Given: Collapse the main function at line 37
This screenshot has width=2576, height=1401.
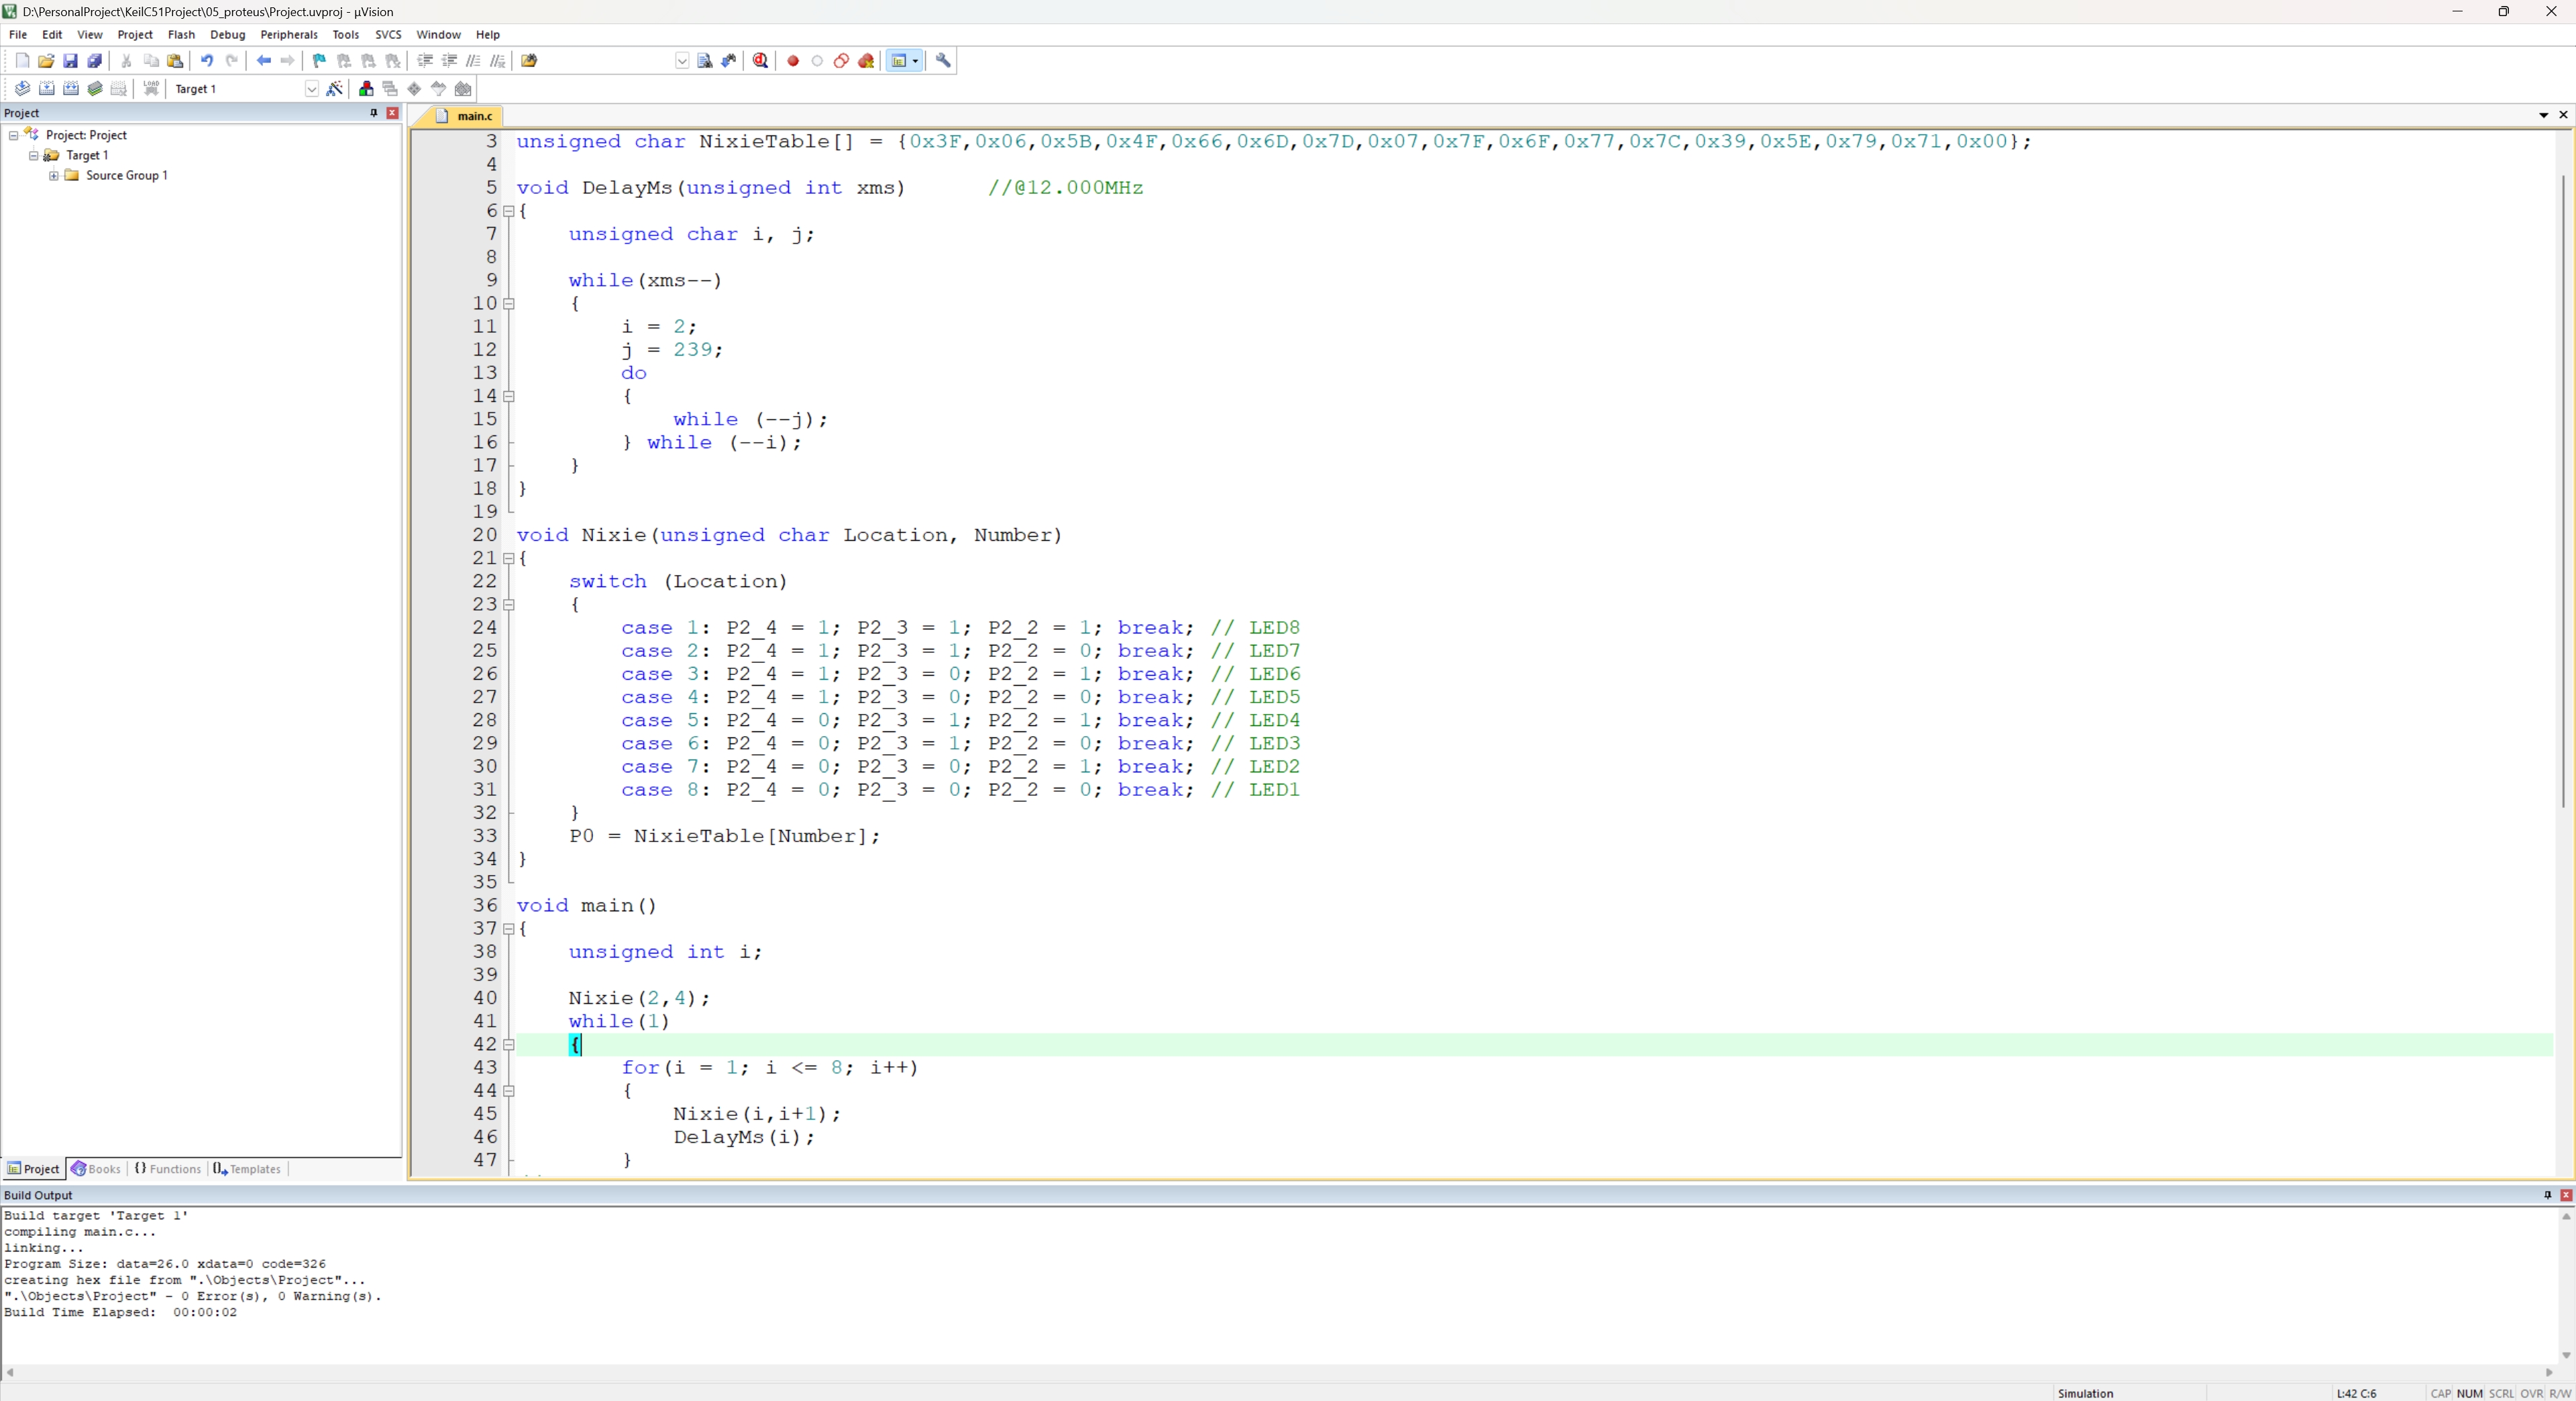Looking at the screenshot, I should (508, 929).
